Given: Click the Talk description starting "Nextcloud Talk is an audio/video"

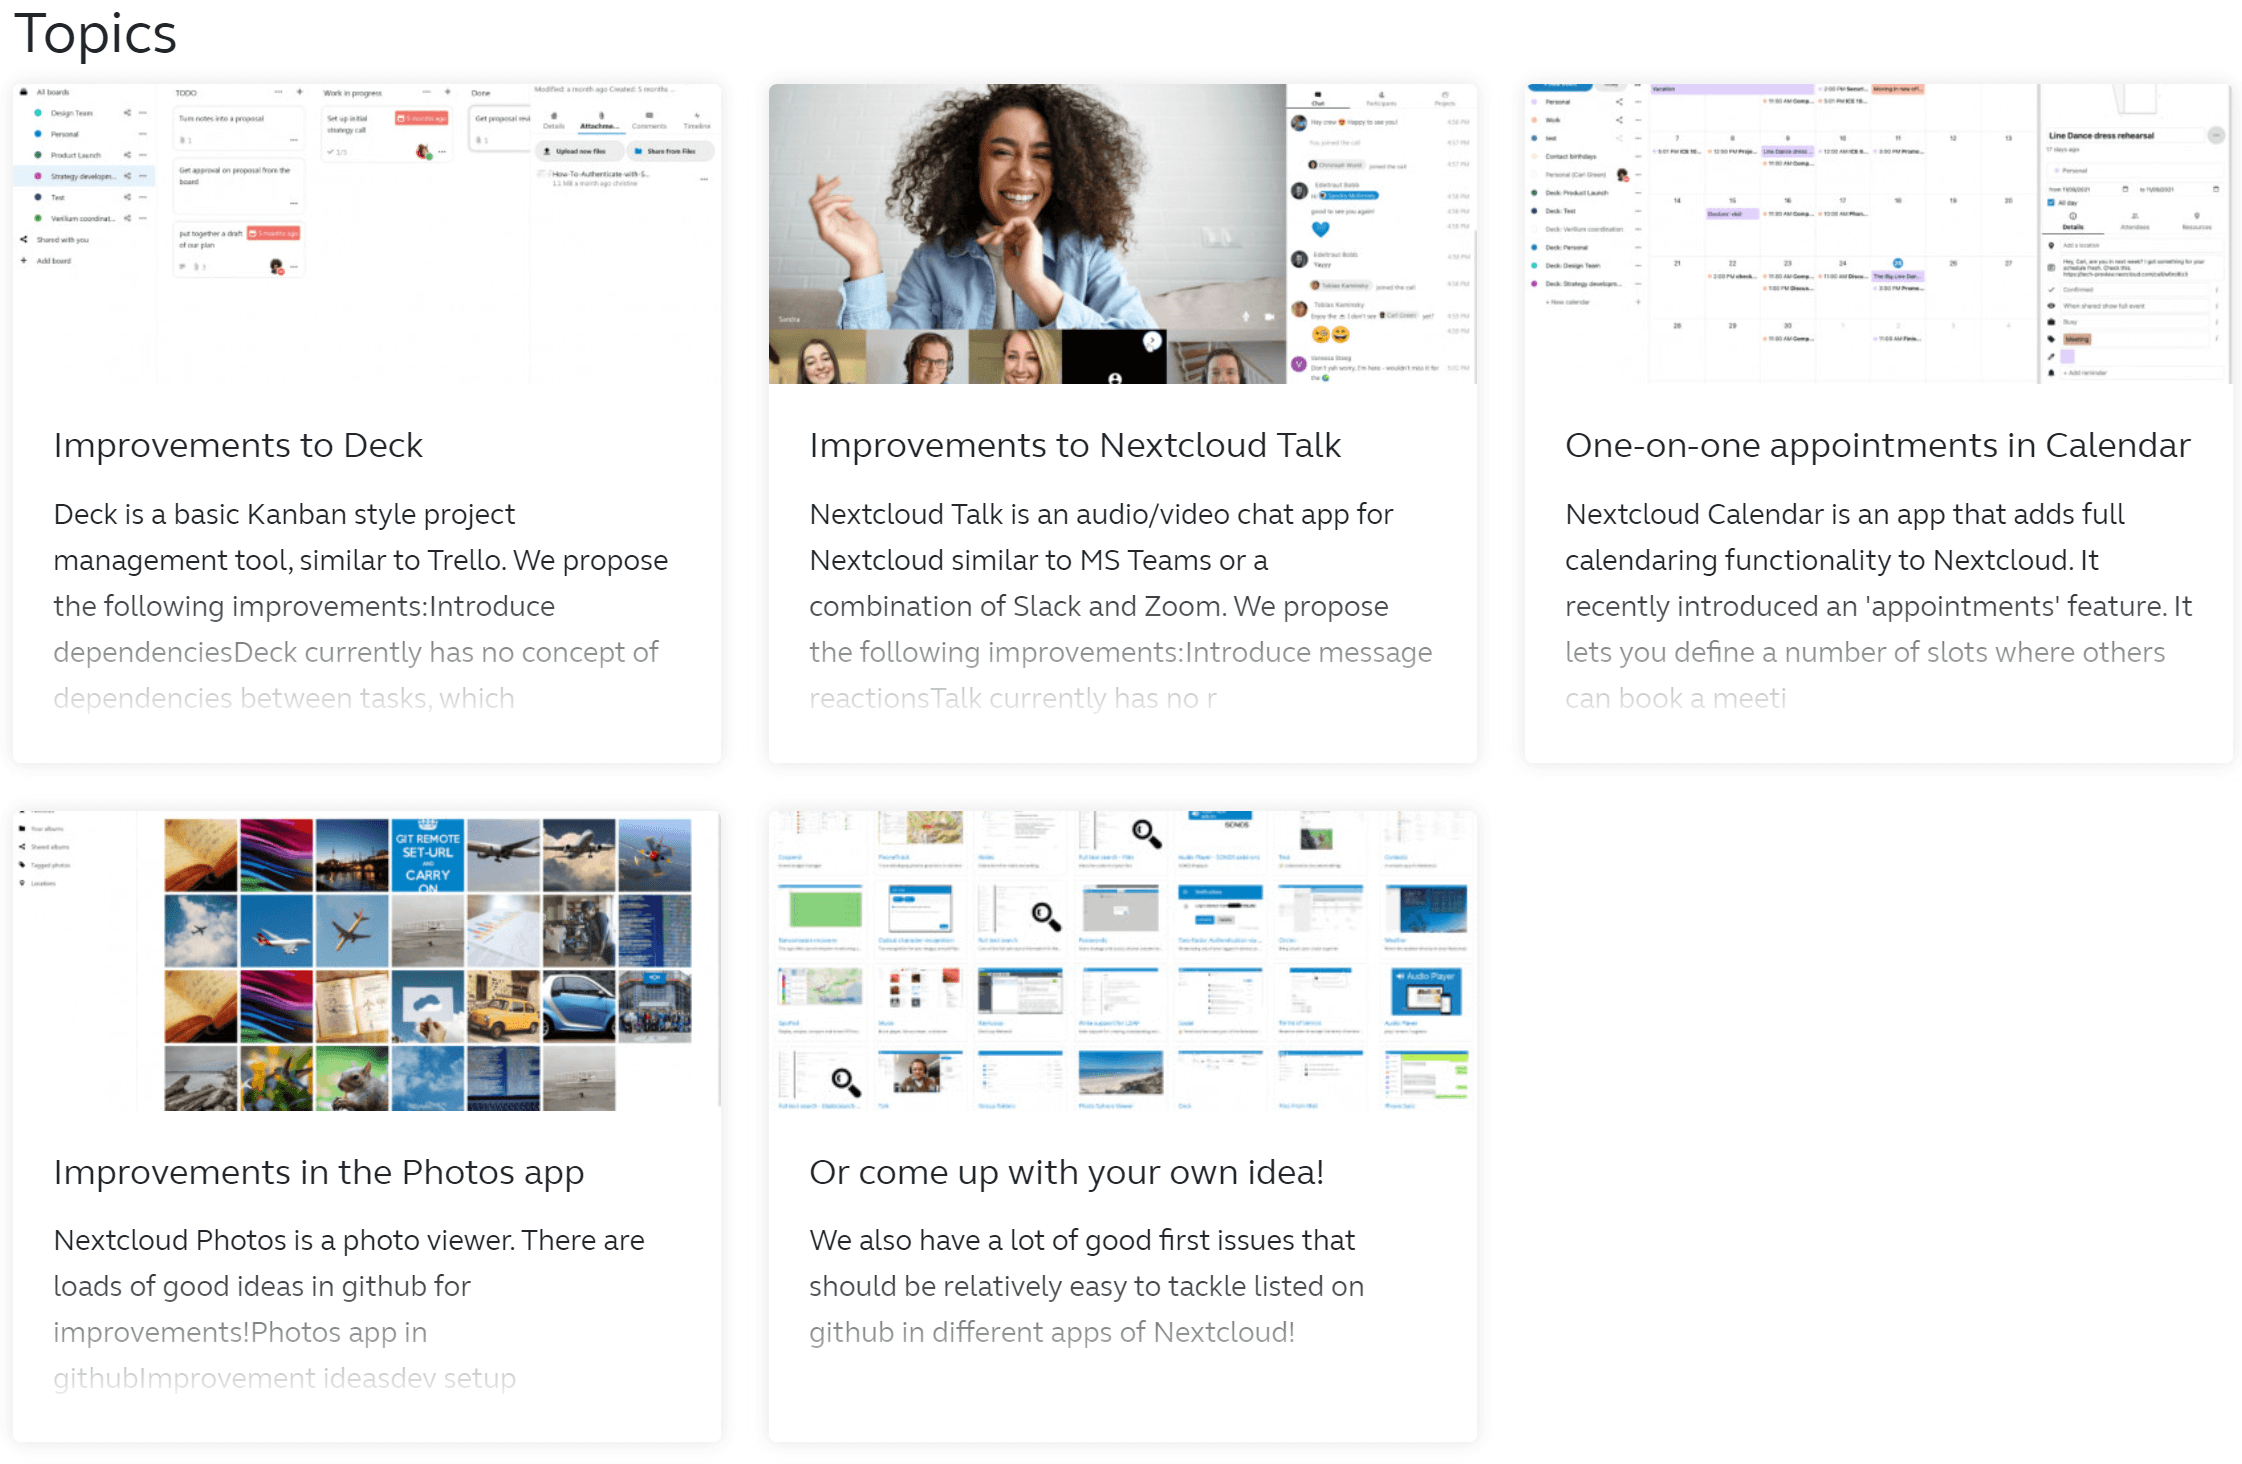Looking at the screenshot, I should (1121, 606).
